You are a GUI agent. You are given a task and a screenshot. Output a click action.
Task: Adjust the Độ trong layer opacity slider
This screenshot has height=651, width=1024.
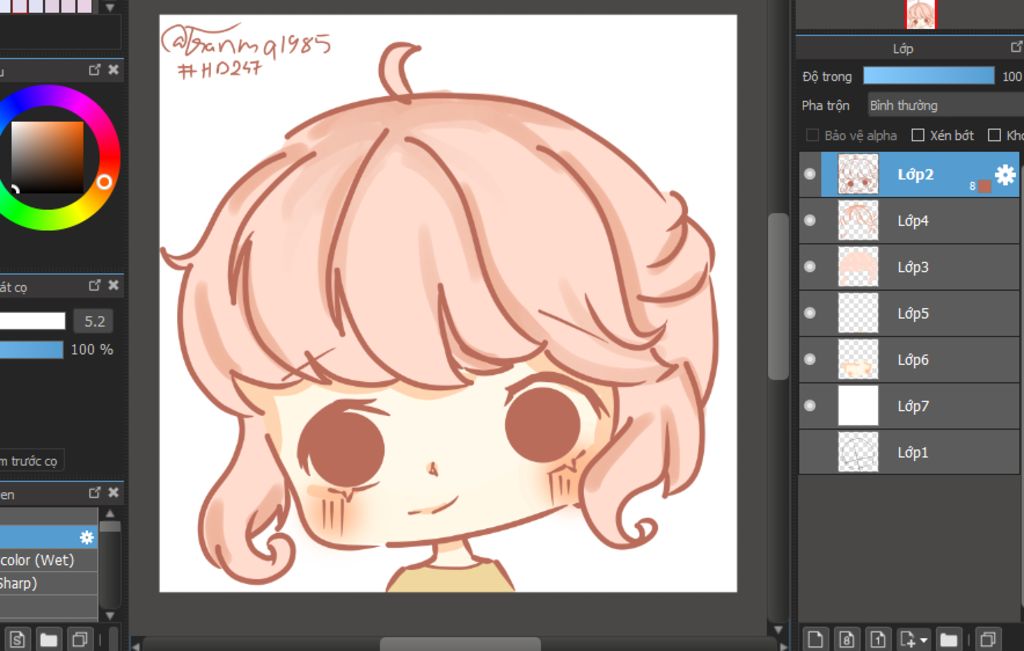[x=928, y=76]
